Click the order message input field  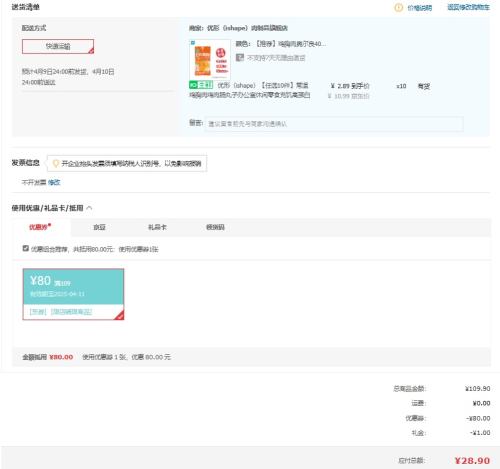pos(334,124)
